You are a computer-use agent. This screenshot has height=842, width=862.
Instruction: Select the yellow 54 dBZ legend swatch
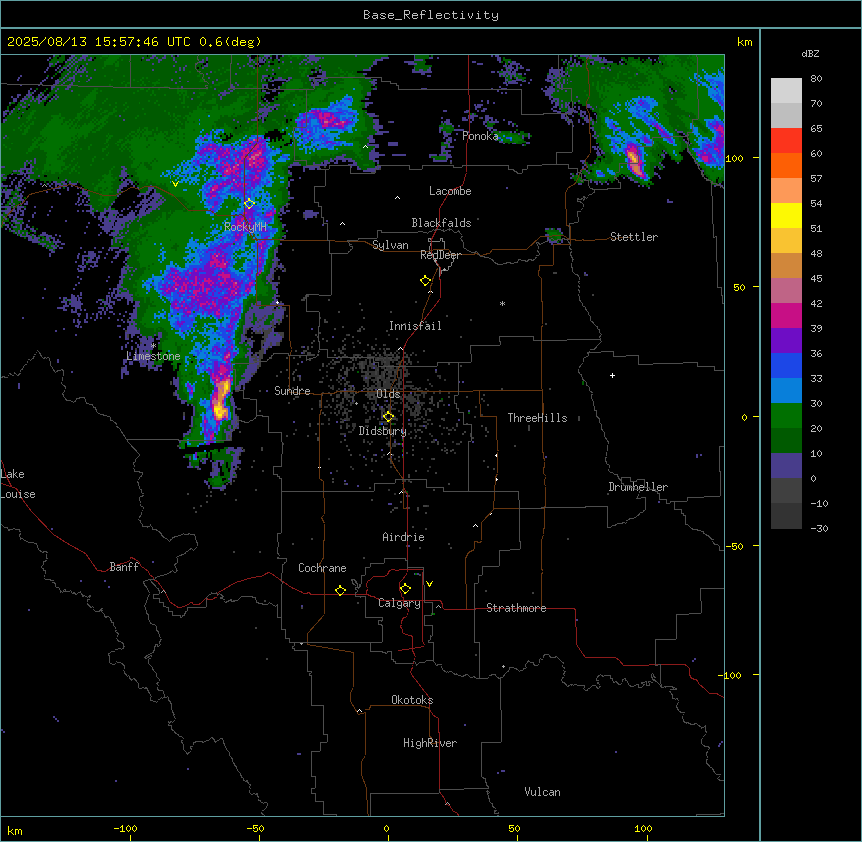tap(786, 215)
